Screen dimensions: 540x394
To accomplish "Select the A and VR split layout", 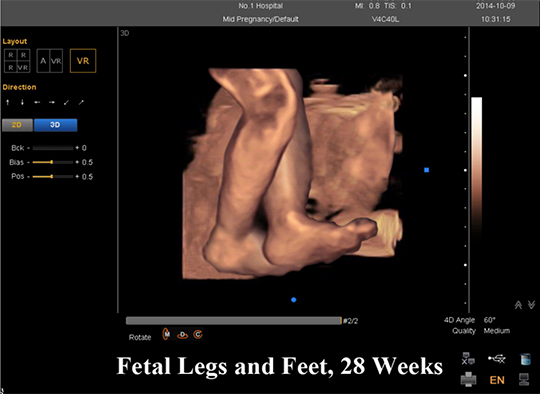I will pyautogui.click(x=50, y=61).
